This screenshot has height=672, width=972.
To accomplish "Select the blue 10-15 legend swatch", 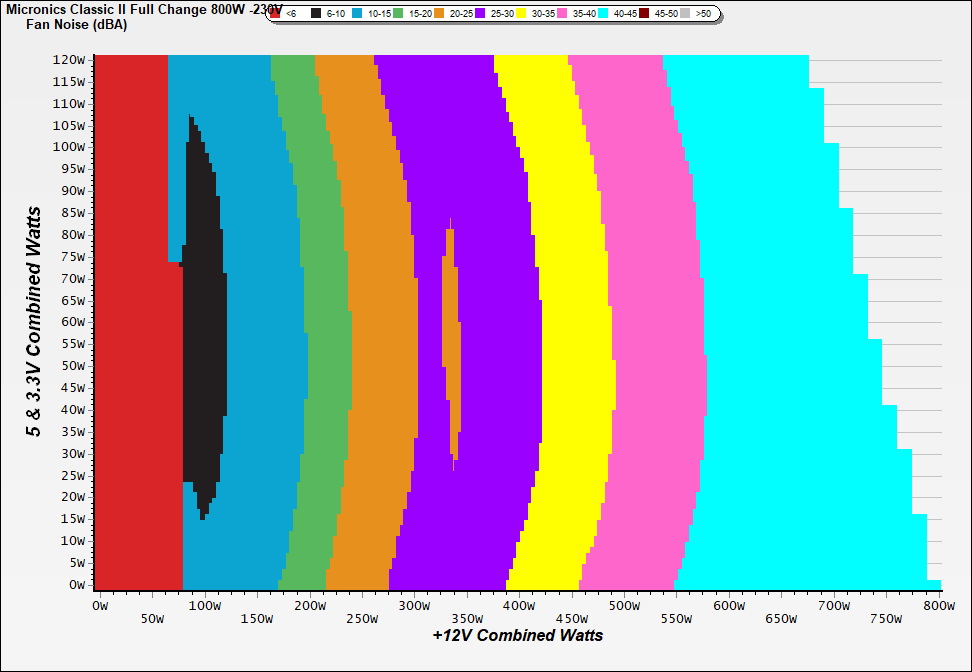I will [x=357, y=14].
